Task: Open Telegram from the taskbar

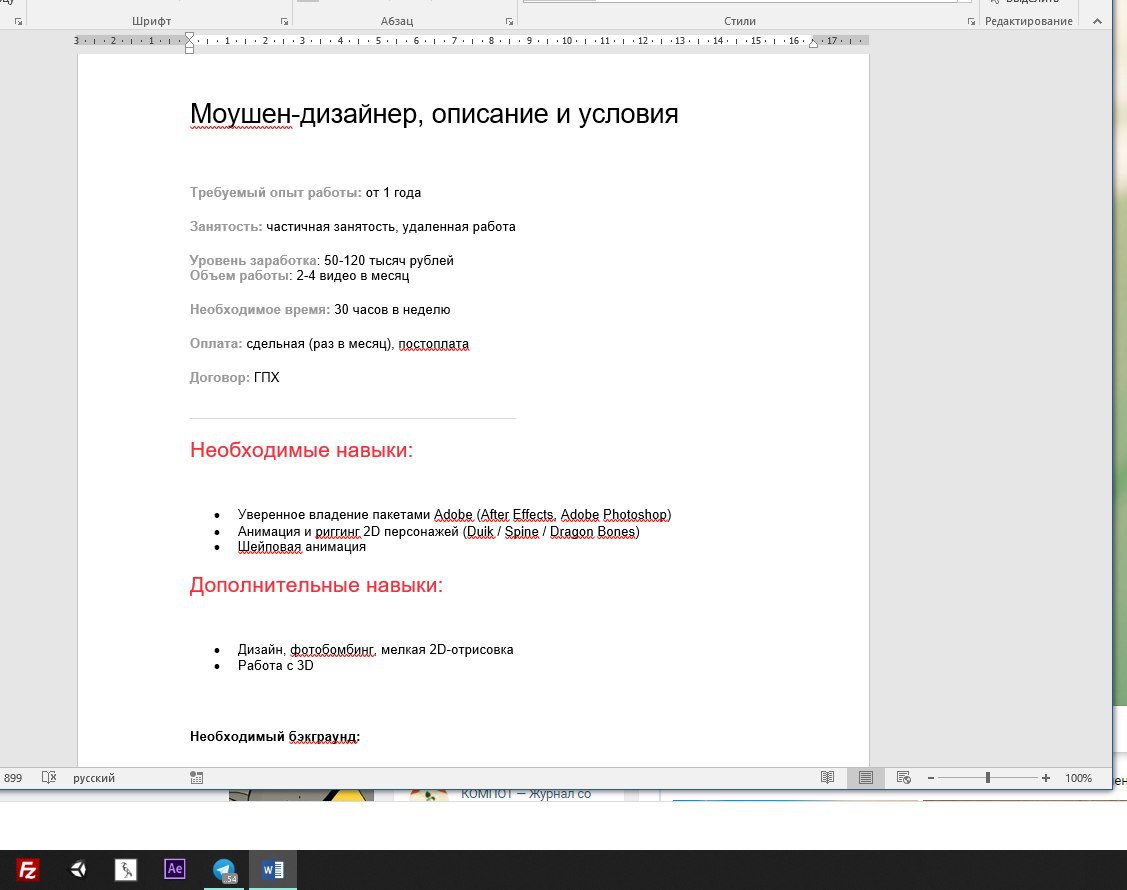Action: coord(225,870)
